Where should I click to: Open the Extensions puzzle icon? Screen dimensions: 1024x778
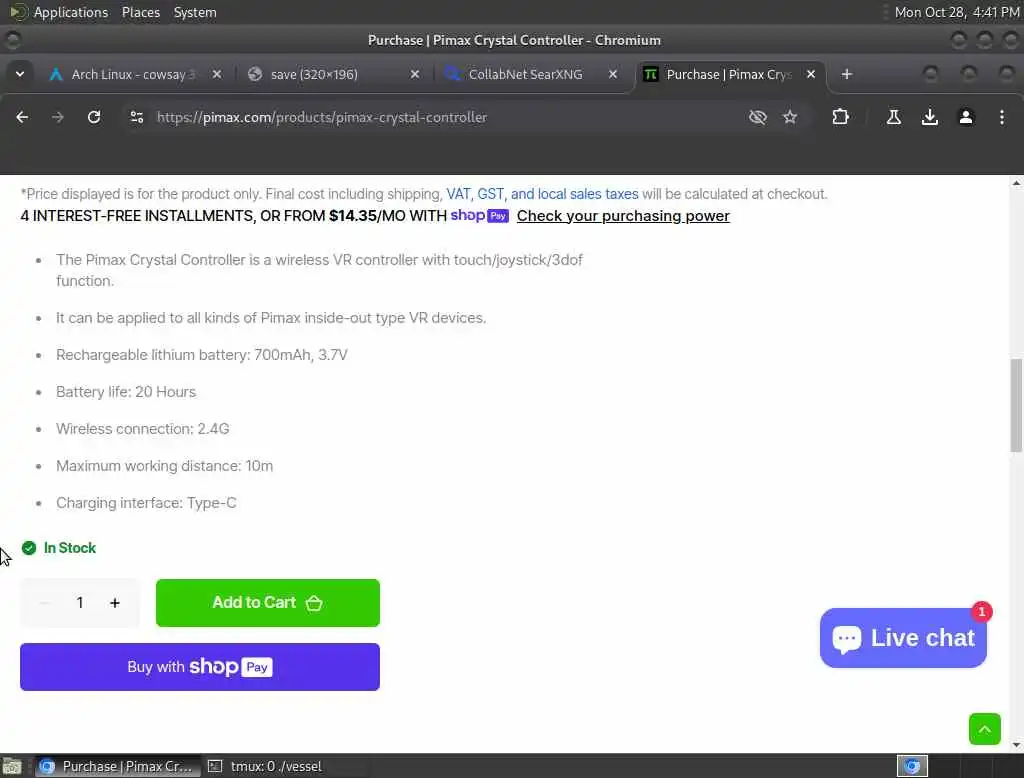840,118
